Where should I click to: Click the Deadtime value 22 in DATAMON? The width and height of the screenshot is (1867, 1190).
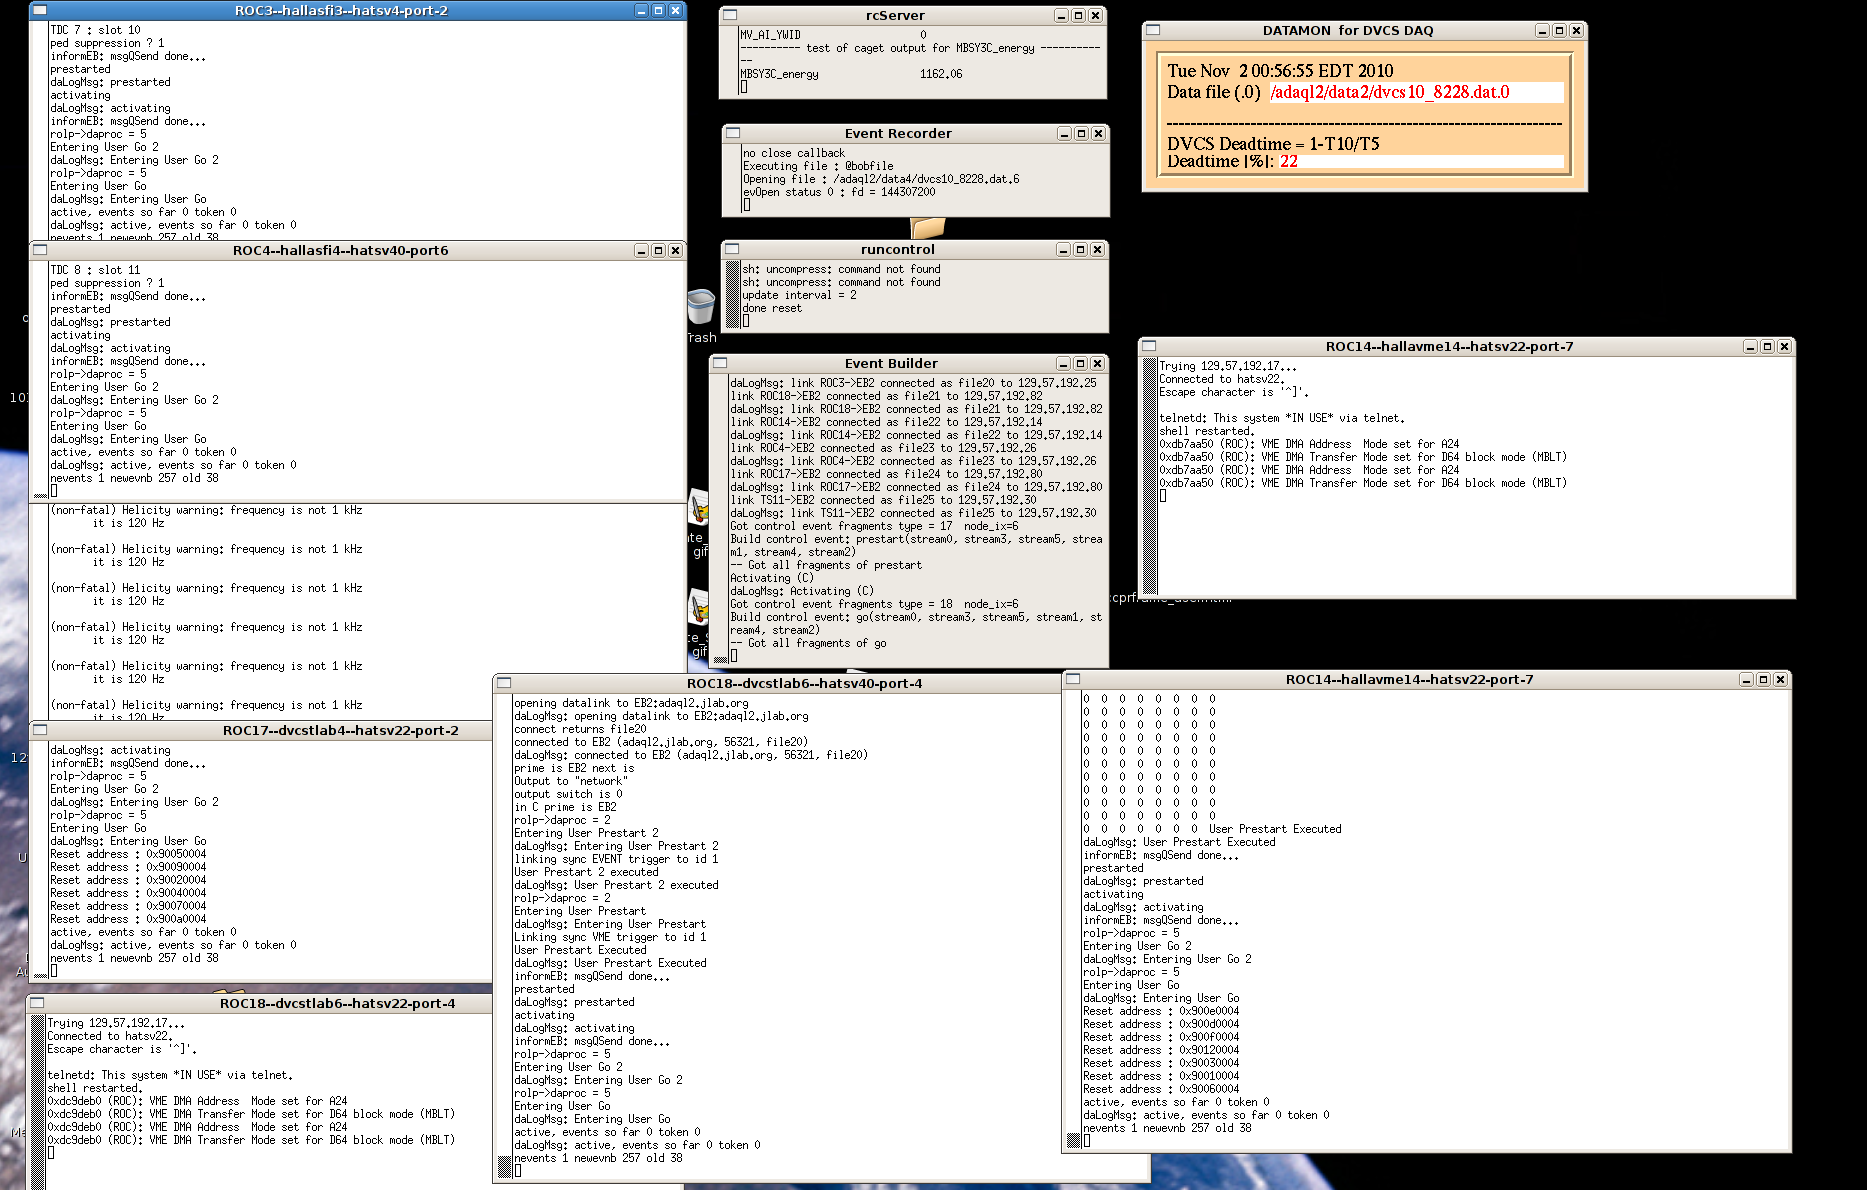[x=1289, y=161]
